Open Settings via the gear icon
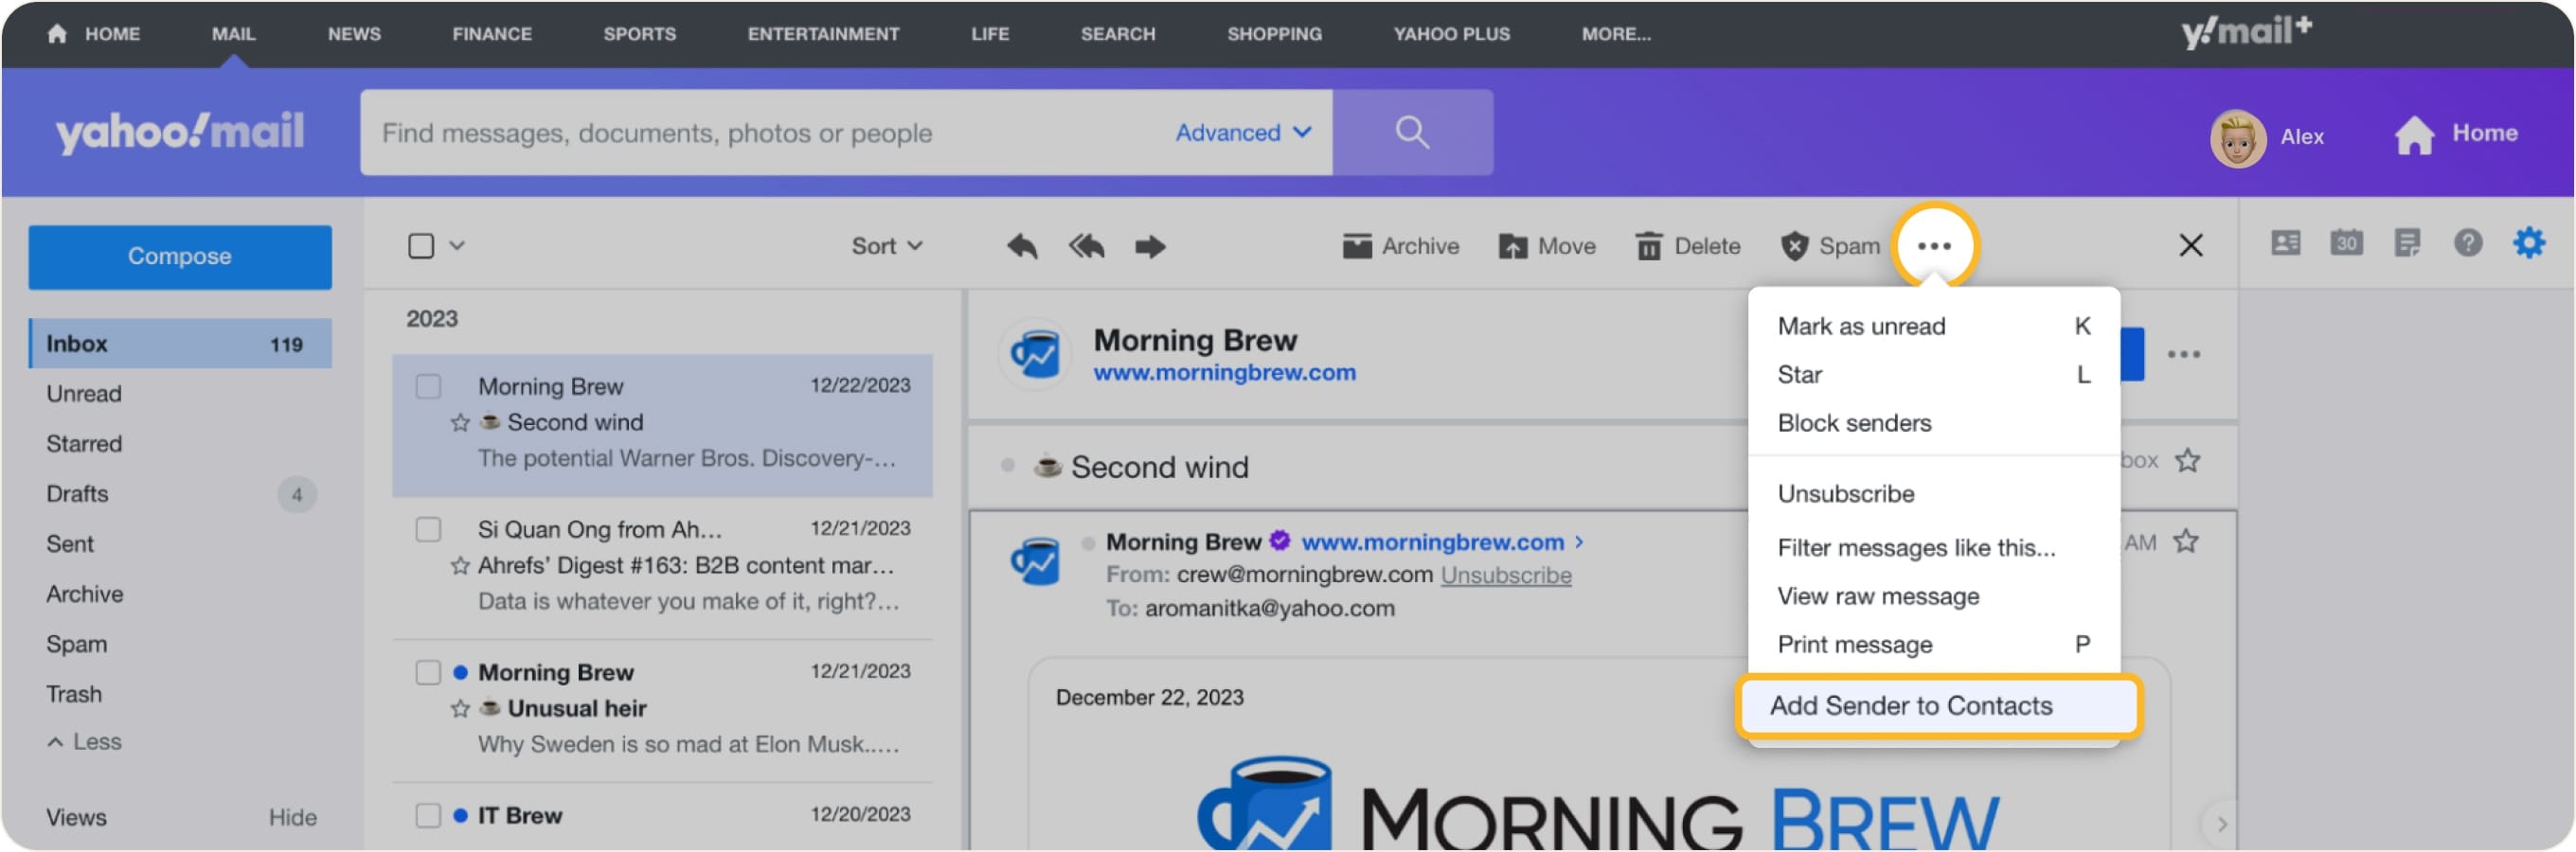This screenshot has height=852, width=2576. tap(2530, 243)
